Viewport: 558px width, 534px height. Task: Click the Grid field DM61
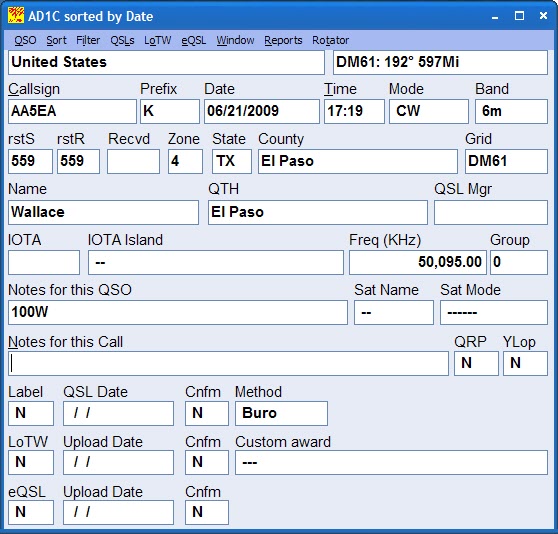(x=506, y=161)
